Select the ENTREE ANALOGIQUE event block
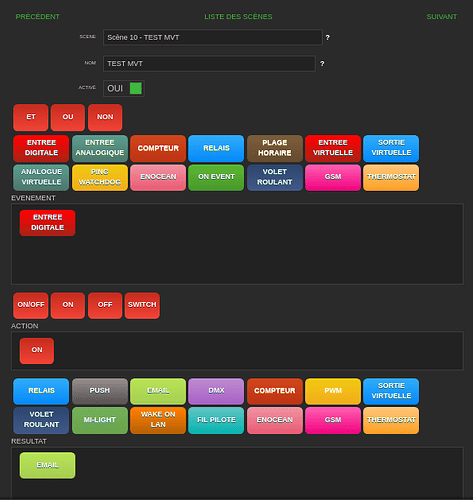Viewport: 473px width, 500px height. [100, 148]
